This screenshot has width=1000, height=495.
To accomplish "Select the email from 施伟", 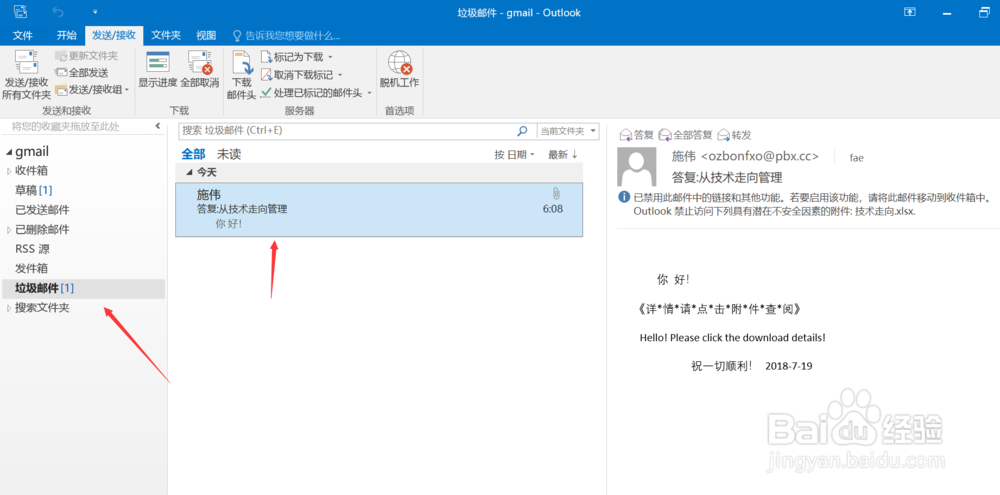I will tap(379, 209).
